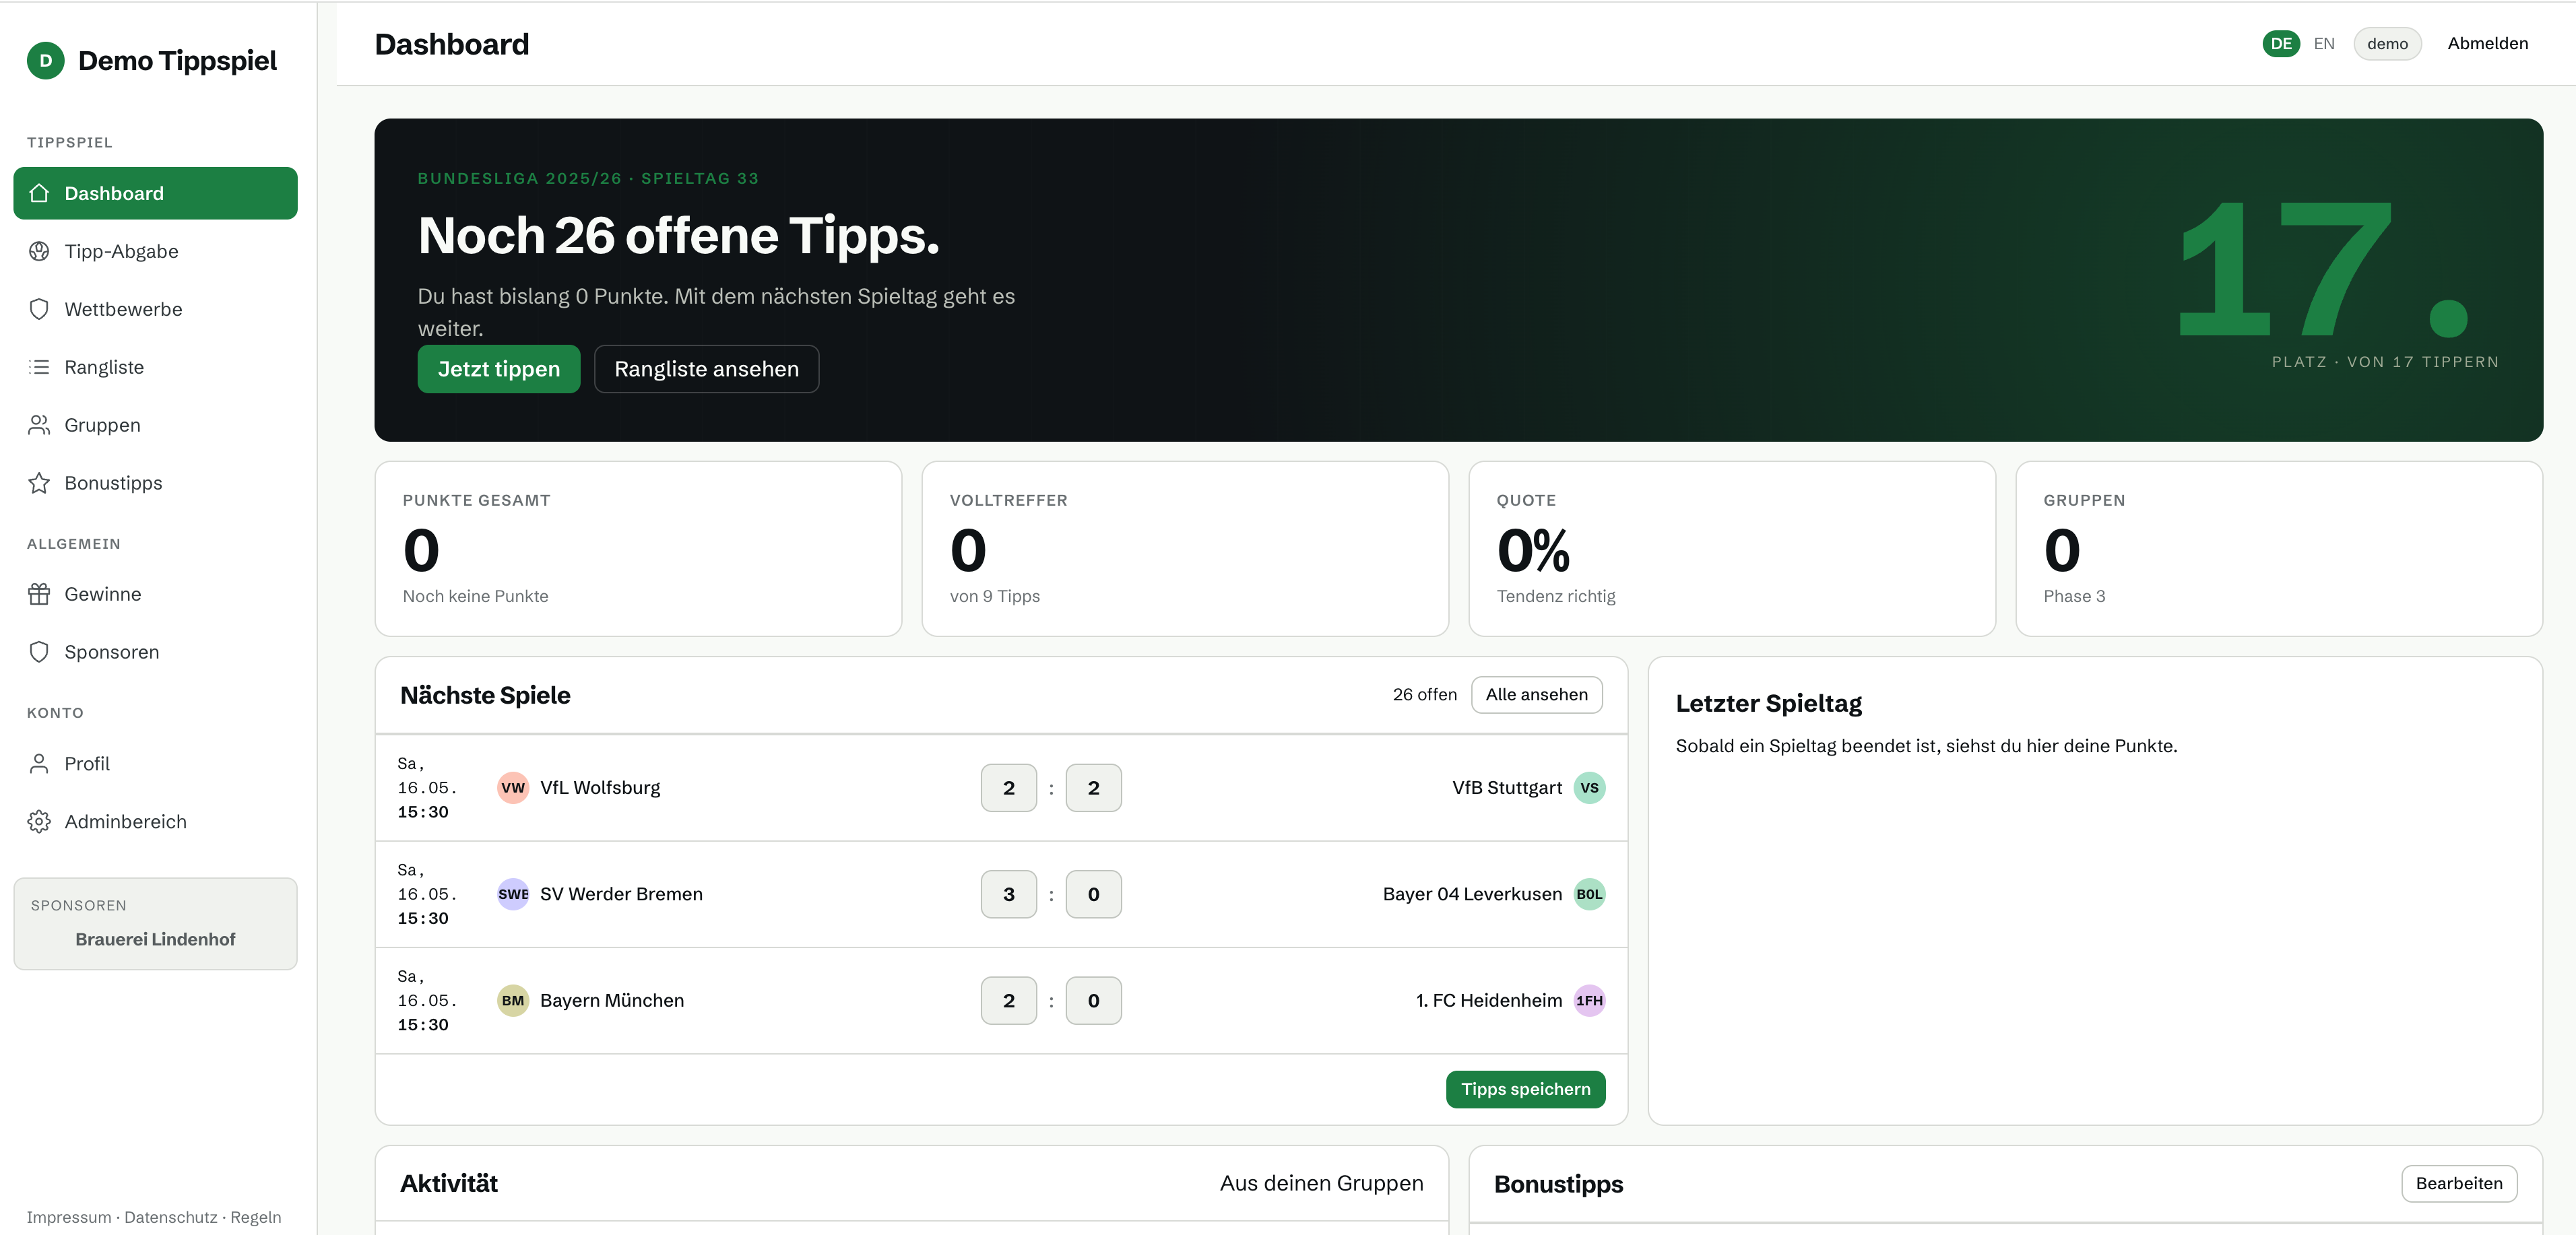Click the Quote 0% stat card
Screen dimensions: 2576x1235
[x=1732, y=549]
